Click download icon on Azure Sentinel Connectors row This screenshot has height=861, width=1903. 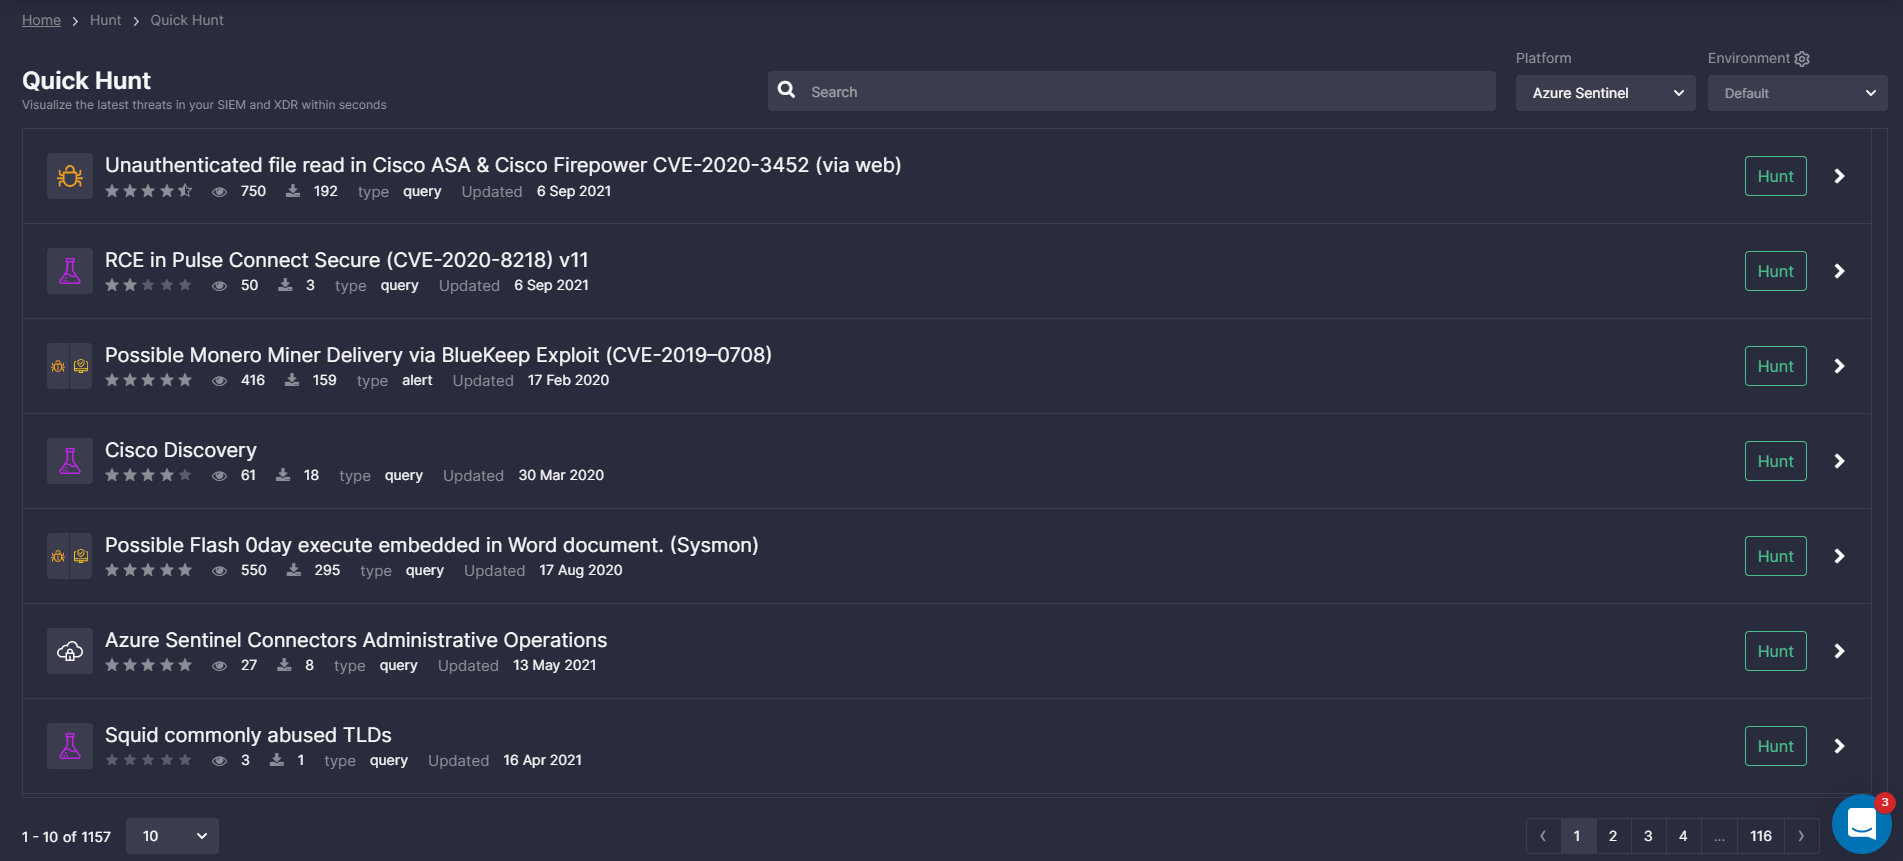click(x=284, y=665)
